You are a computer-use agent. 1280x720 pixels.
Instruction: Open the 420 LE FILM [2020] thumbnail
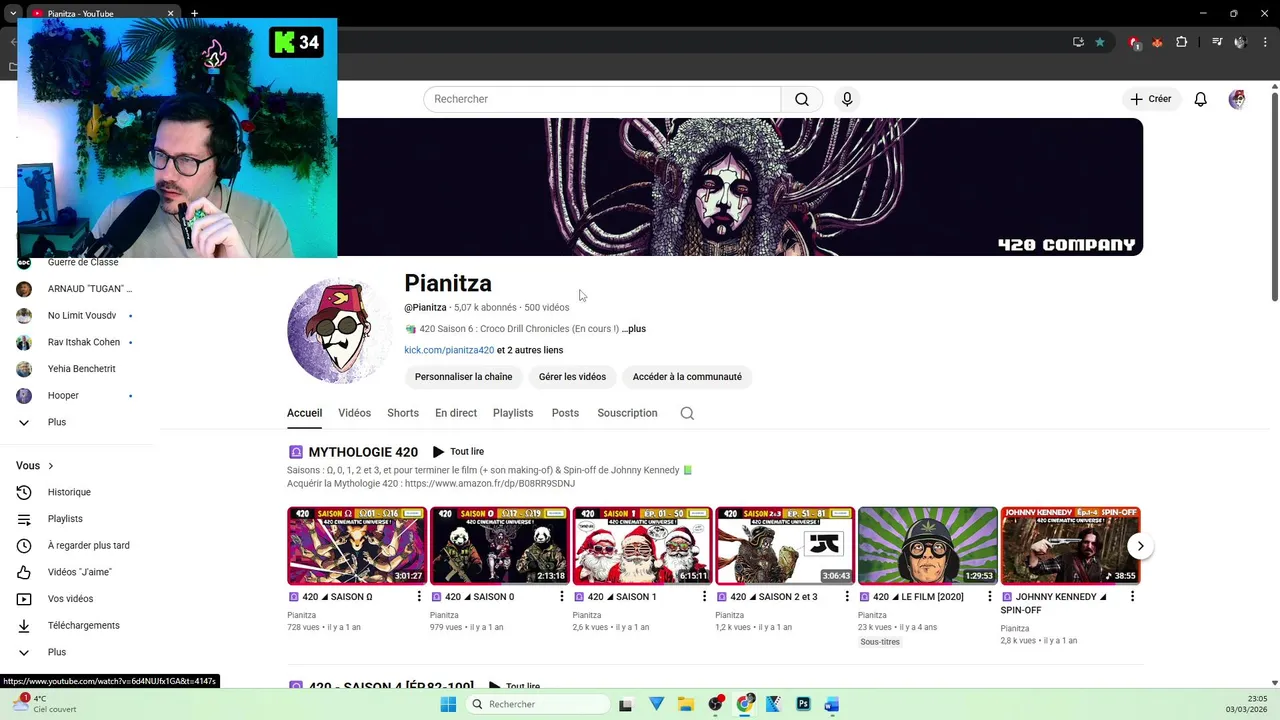point(927,546)
